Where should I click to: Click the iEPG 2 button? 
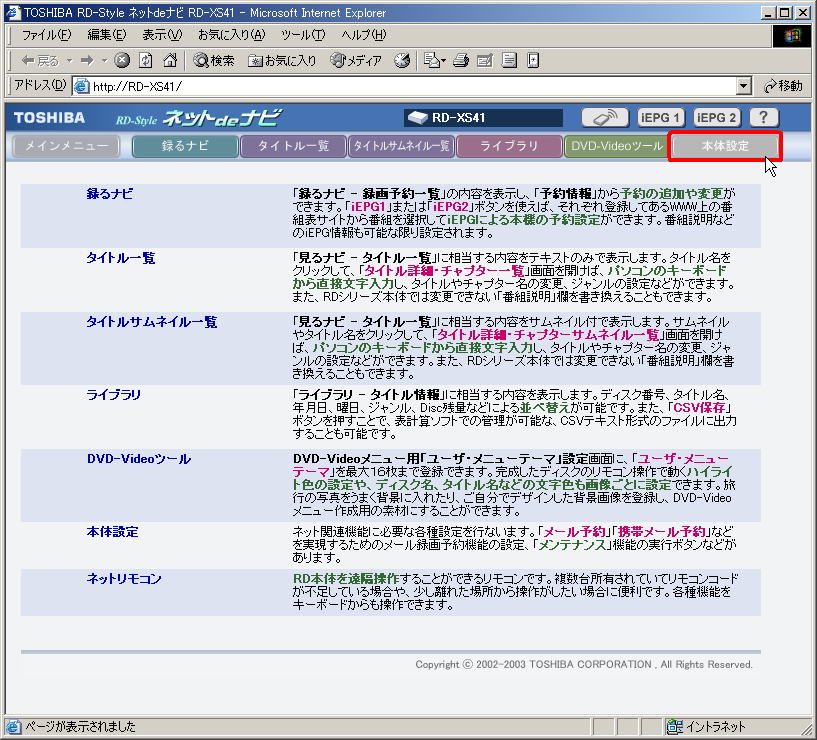[716, 118]
